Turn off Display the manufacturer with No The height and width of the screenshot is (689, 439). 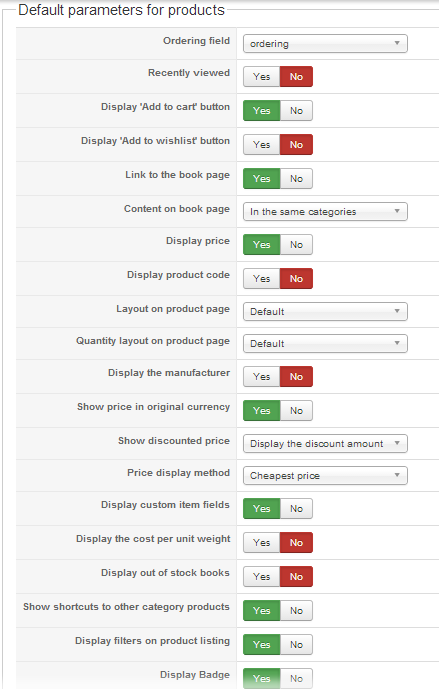[296, 377]
